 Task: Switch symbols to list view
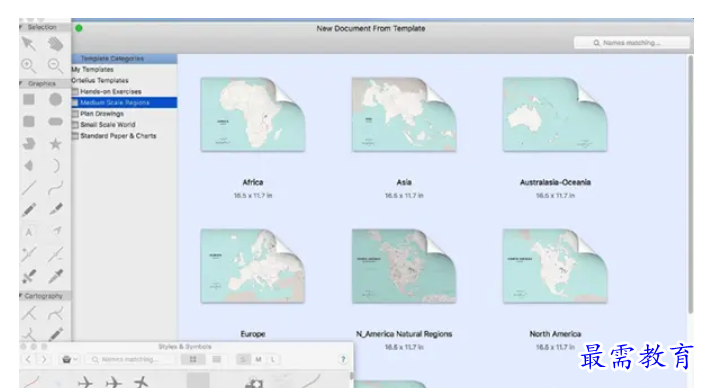(216, 359)
